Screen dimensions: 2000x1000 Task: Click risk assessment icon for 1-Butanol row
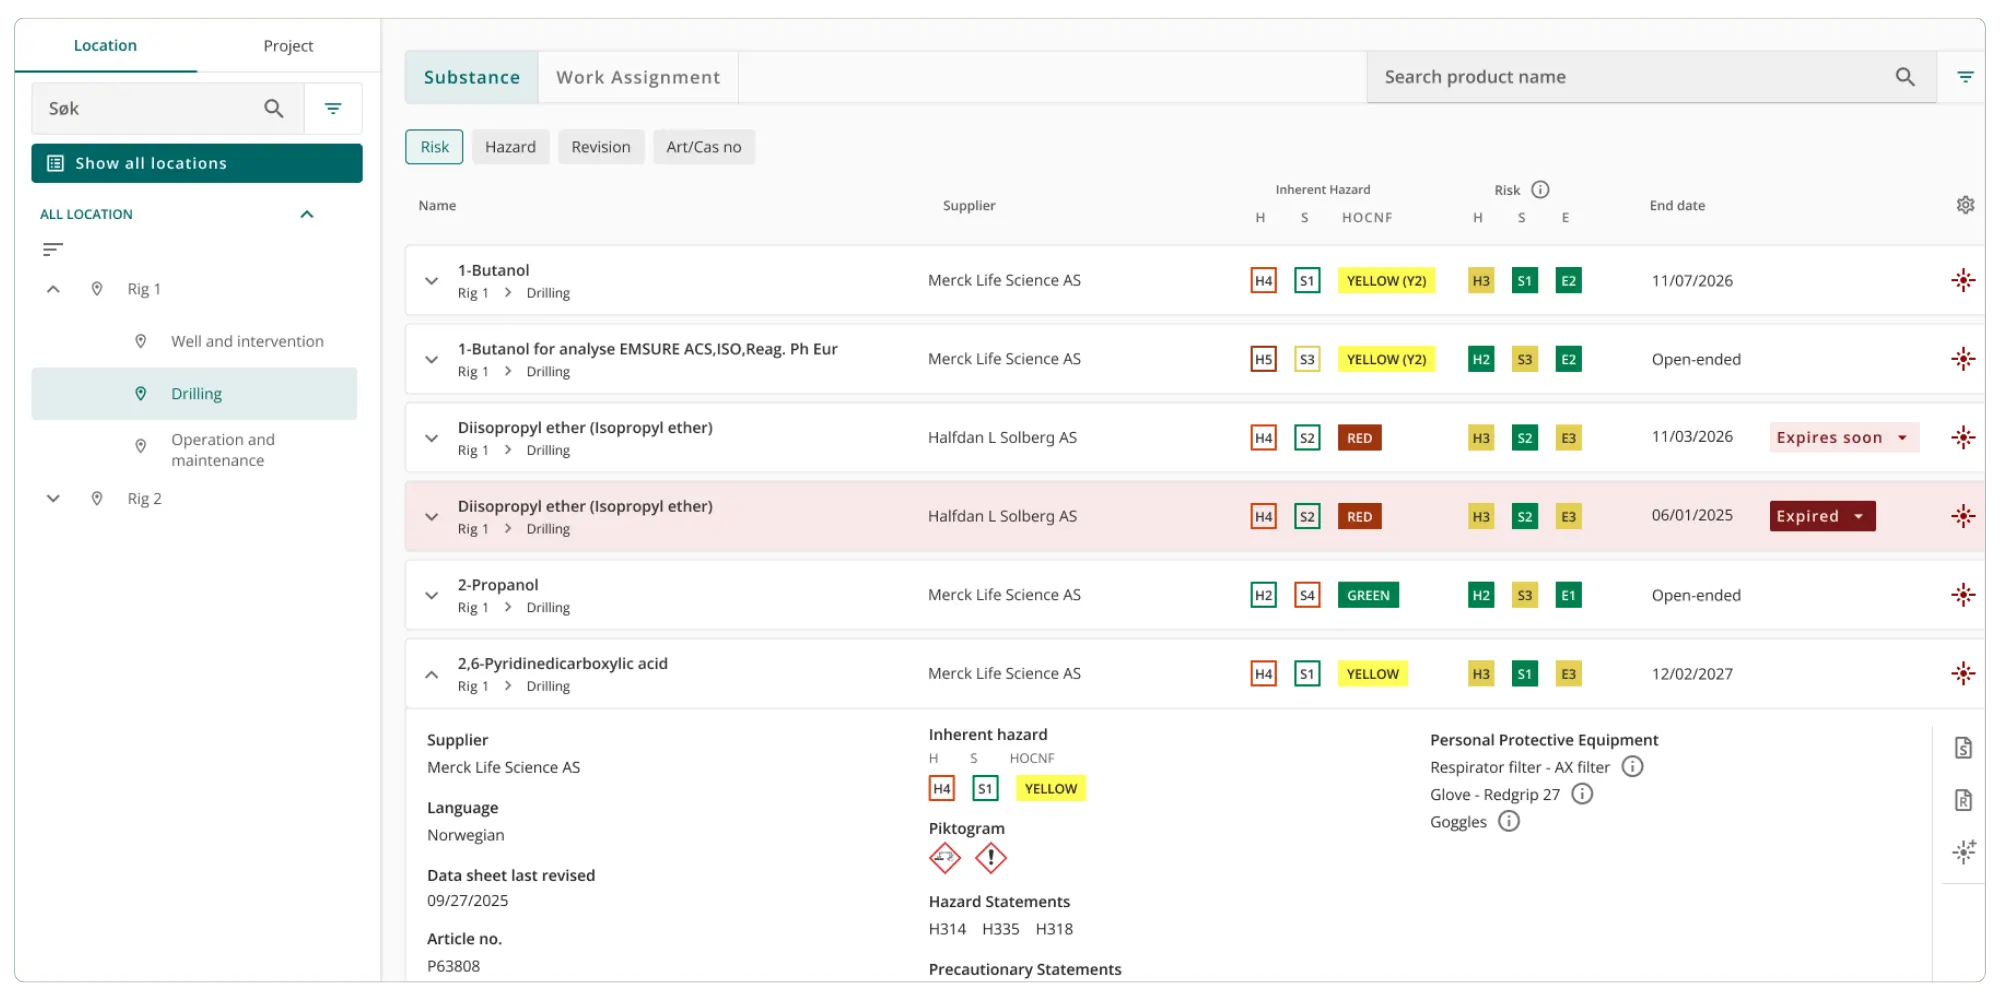[x=1963, y=280]
